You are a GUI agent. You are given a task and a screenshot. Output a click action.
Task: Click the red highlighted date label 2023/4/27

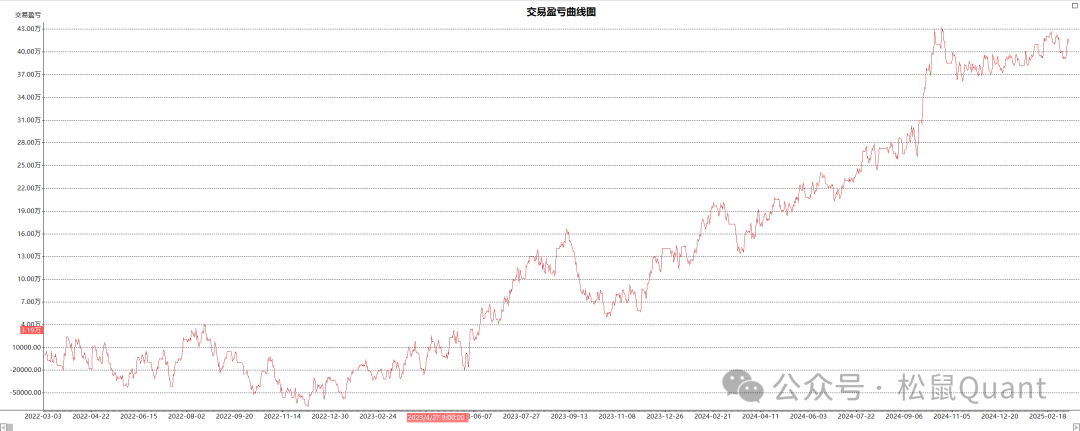(x=436, y=415)
